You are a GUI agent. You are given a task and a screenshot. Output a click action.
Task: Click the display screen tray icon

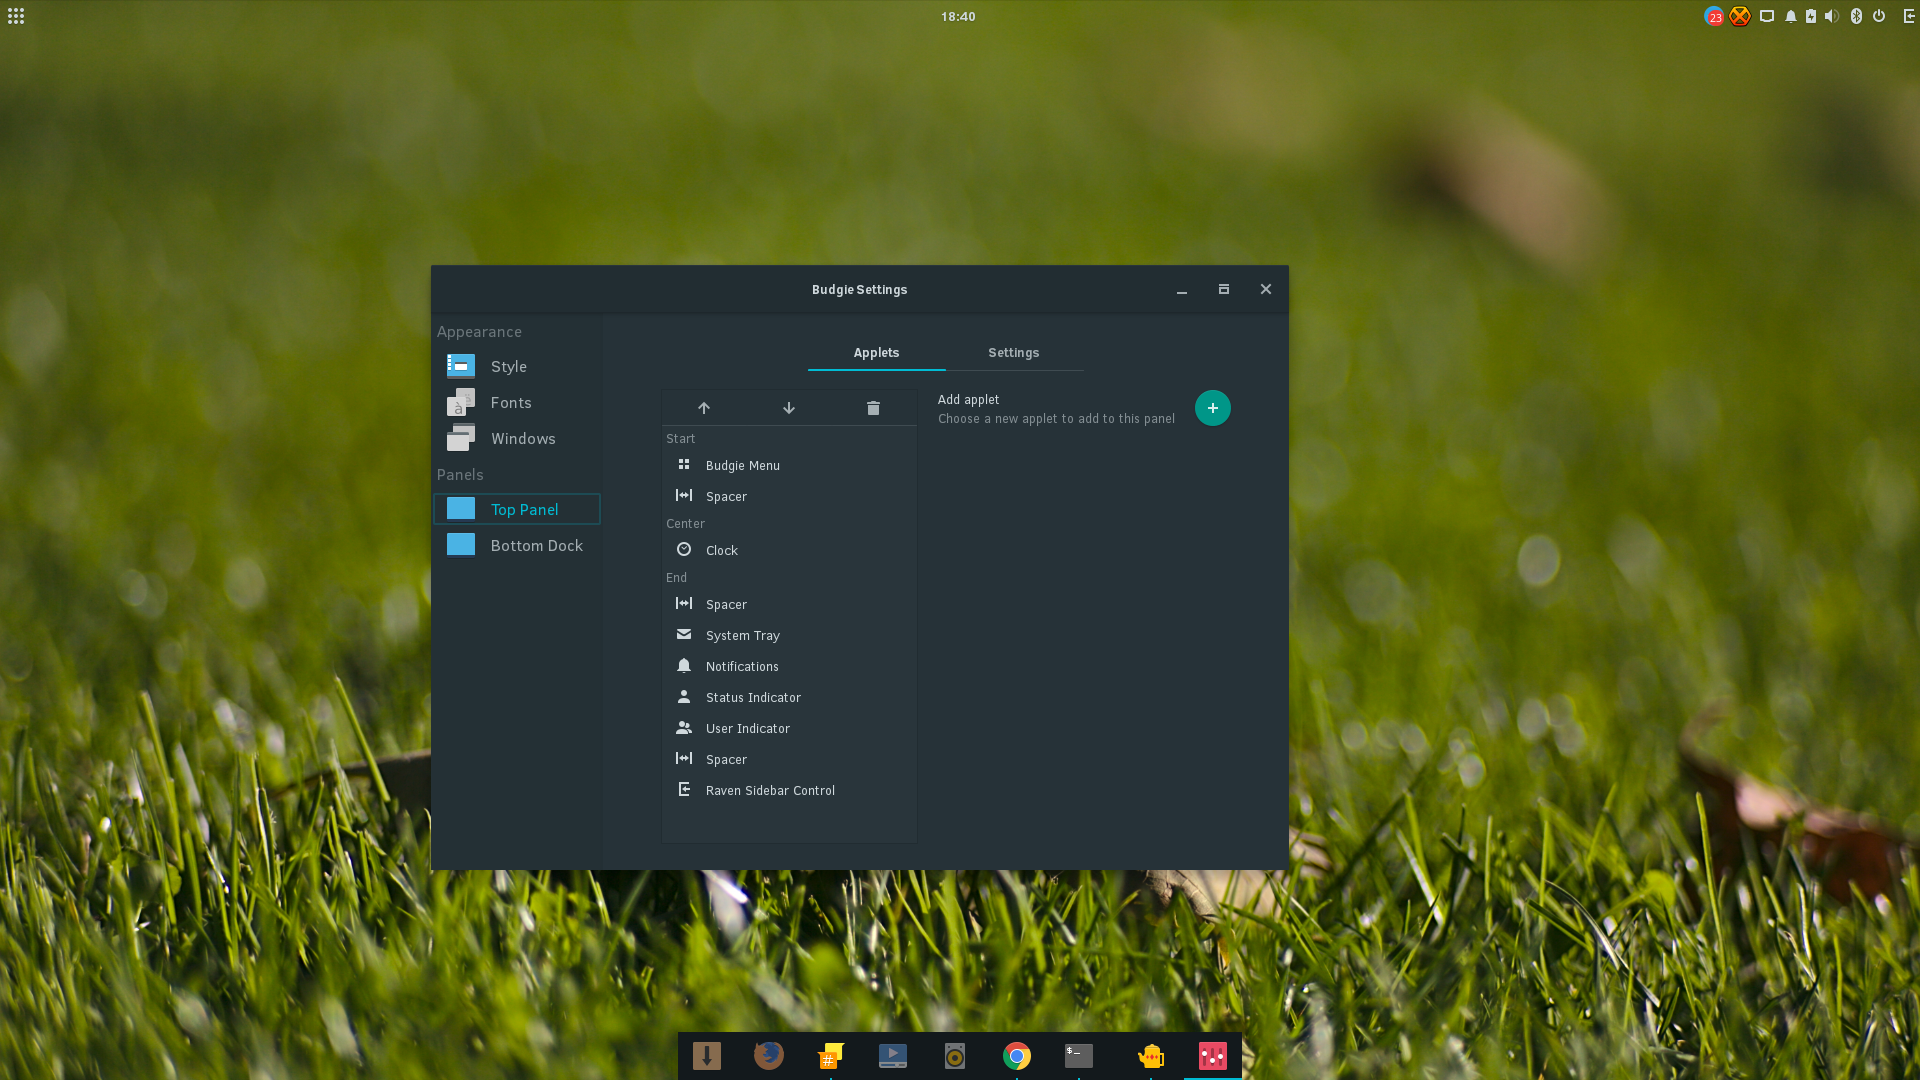1767,16
